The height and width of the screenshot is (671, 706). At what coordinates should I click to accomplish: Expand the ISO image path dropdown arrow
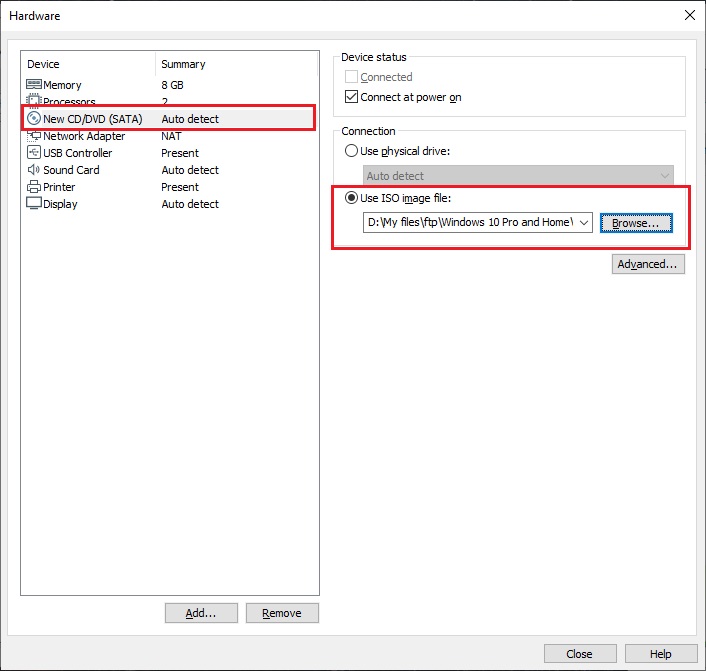(584, 222)
